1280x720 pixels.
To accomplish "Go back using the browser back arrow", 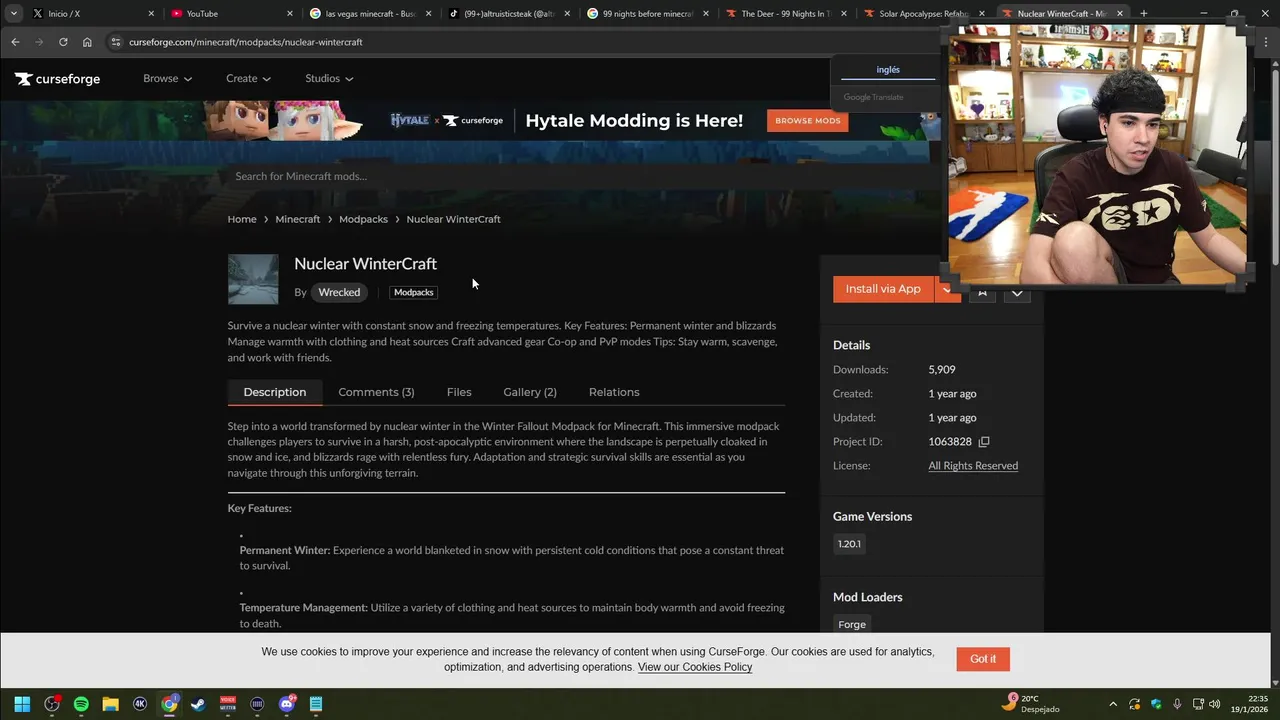I will click(x=15, y=42).
